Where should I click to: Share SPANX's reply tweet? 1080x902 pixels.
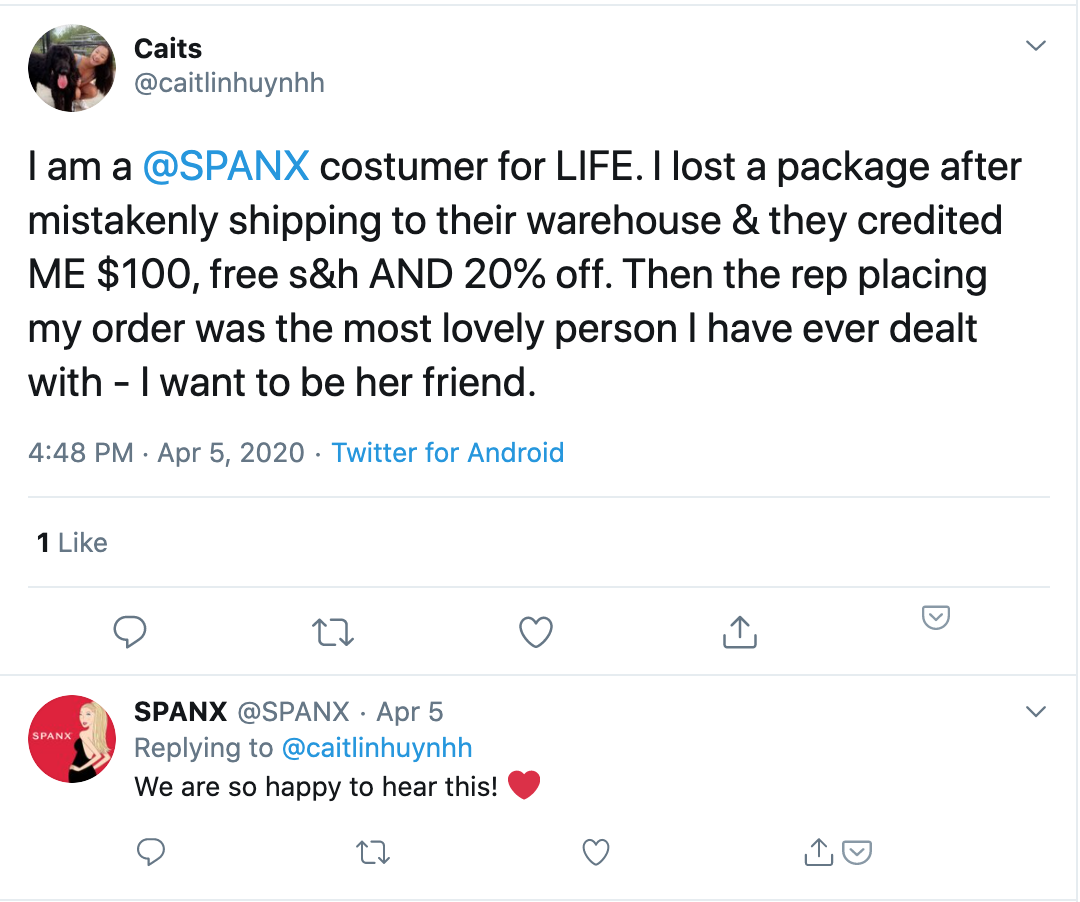click(x=818, y=852)
